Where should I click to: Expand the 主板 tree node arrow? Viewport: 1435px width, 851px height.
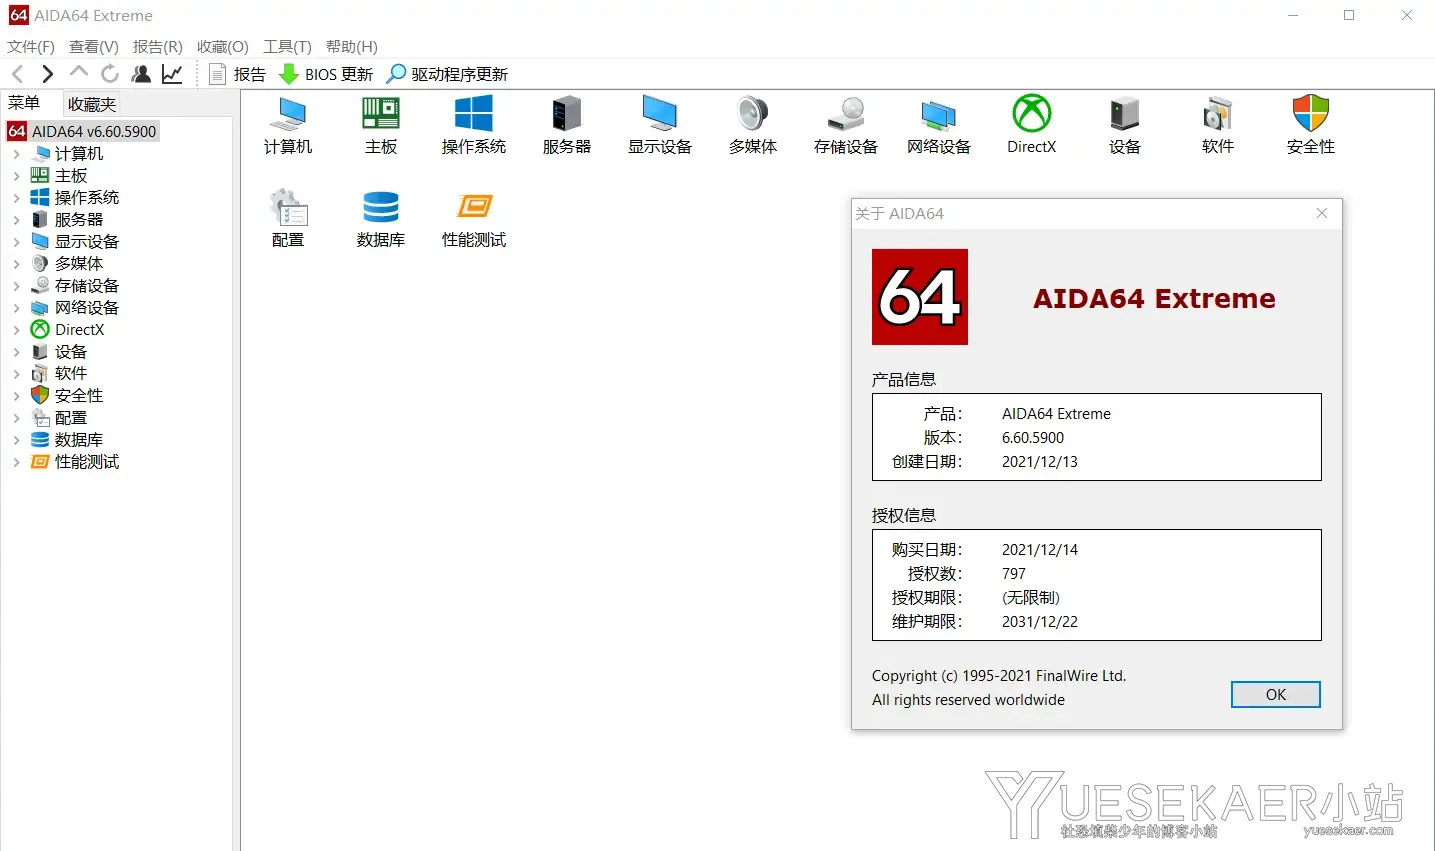[16, 176]
